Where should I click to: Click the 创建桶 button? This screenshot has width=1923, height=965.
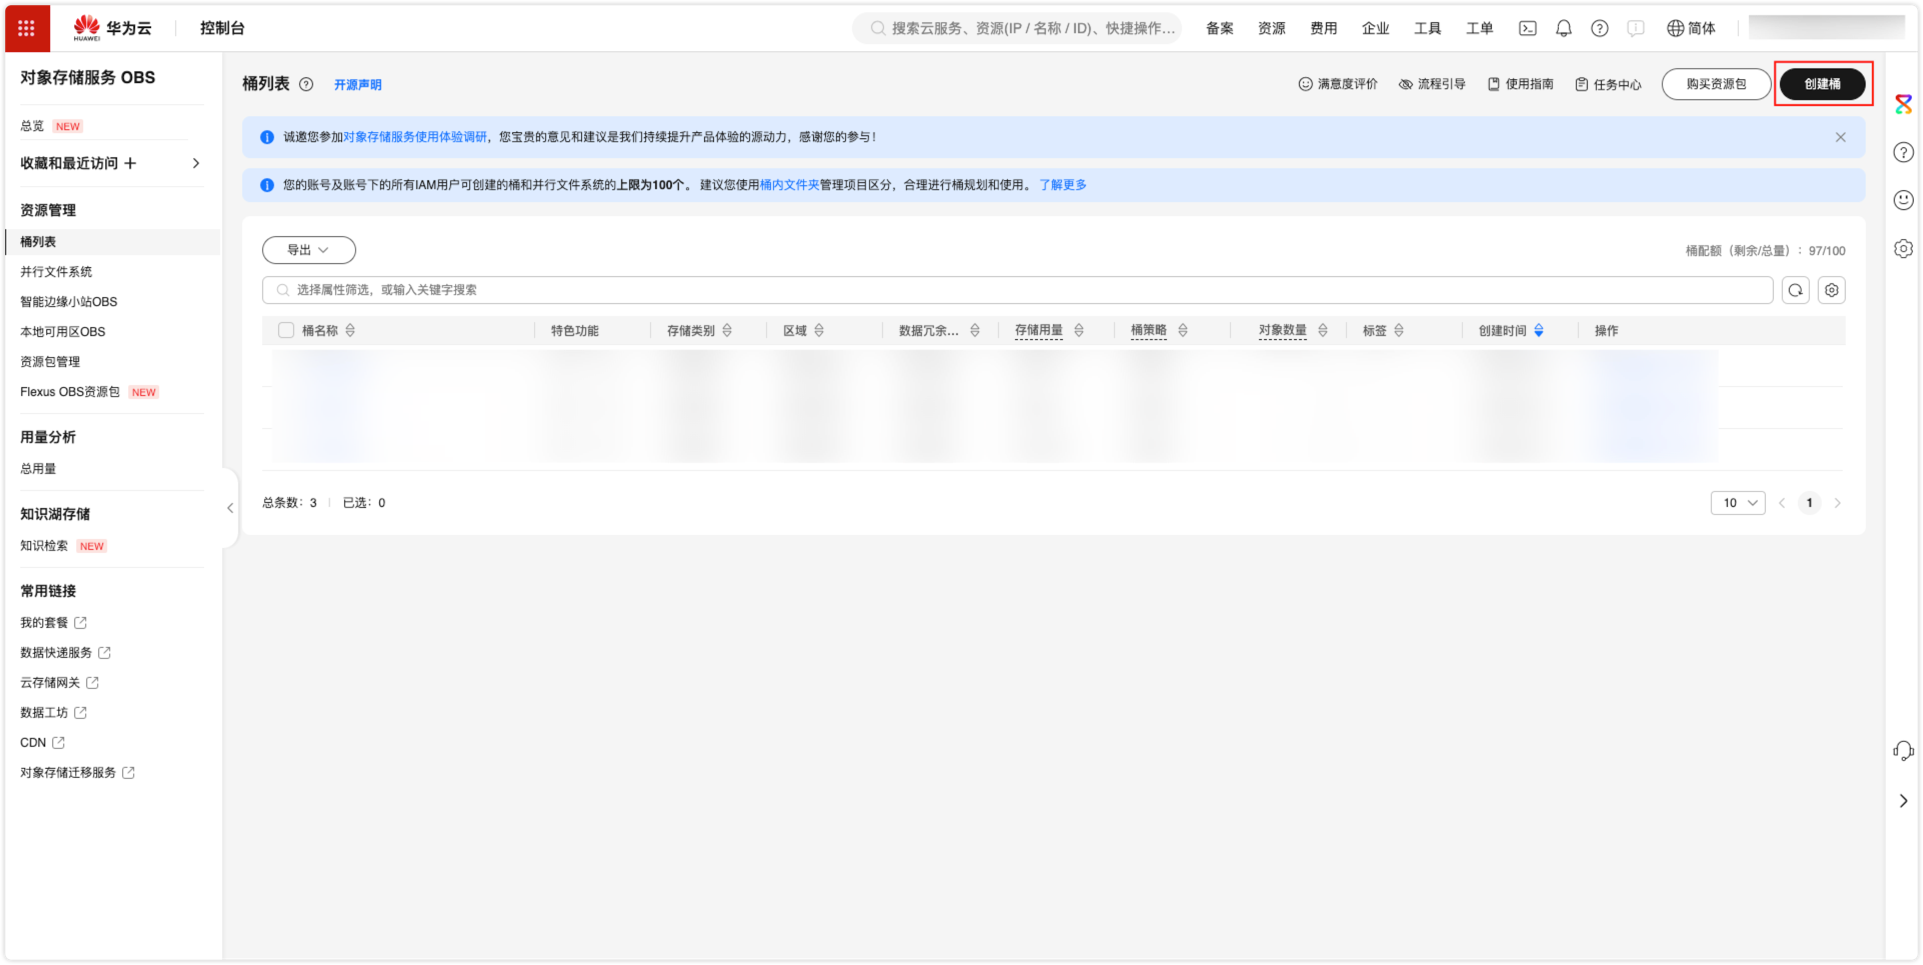(x=1822, y=84)
